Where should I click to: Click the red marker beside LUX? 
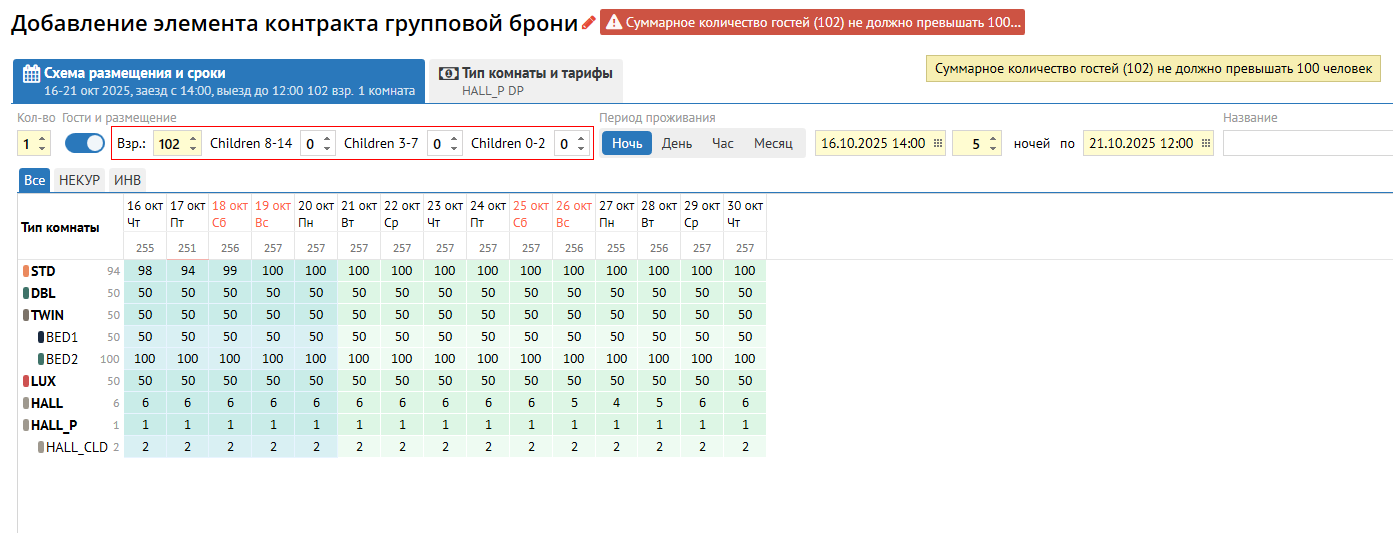click(25, 381)
